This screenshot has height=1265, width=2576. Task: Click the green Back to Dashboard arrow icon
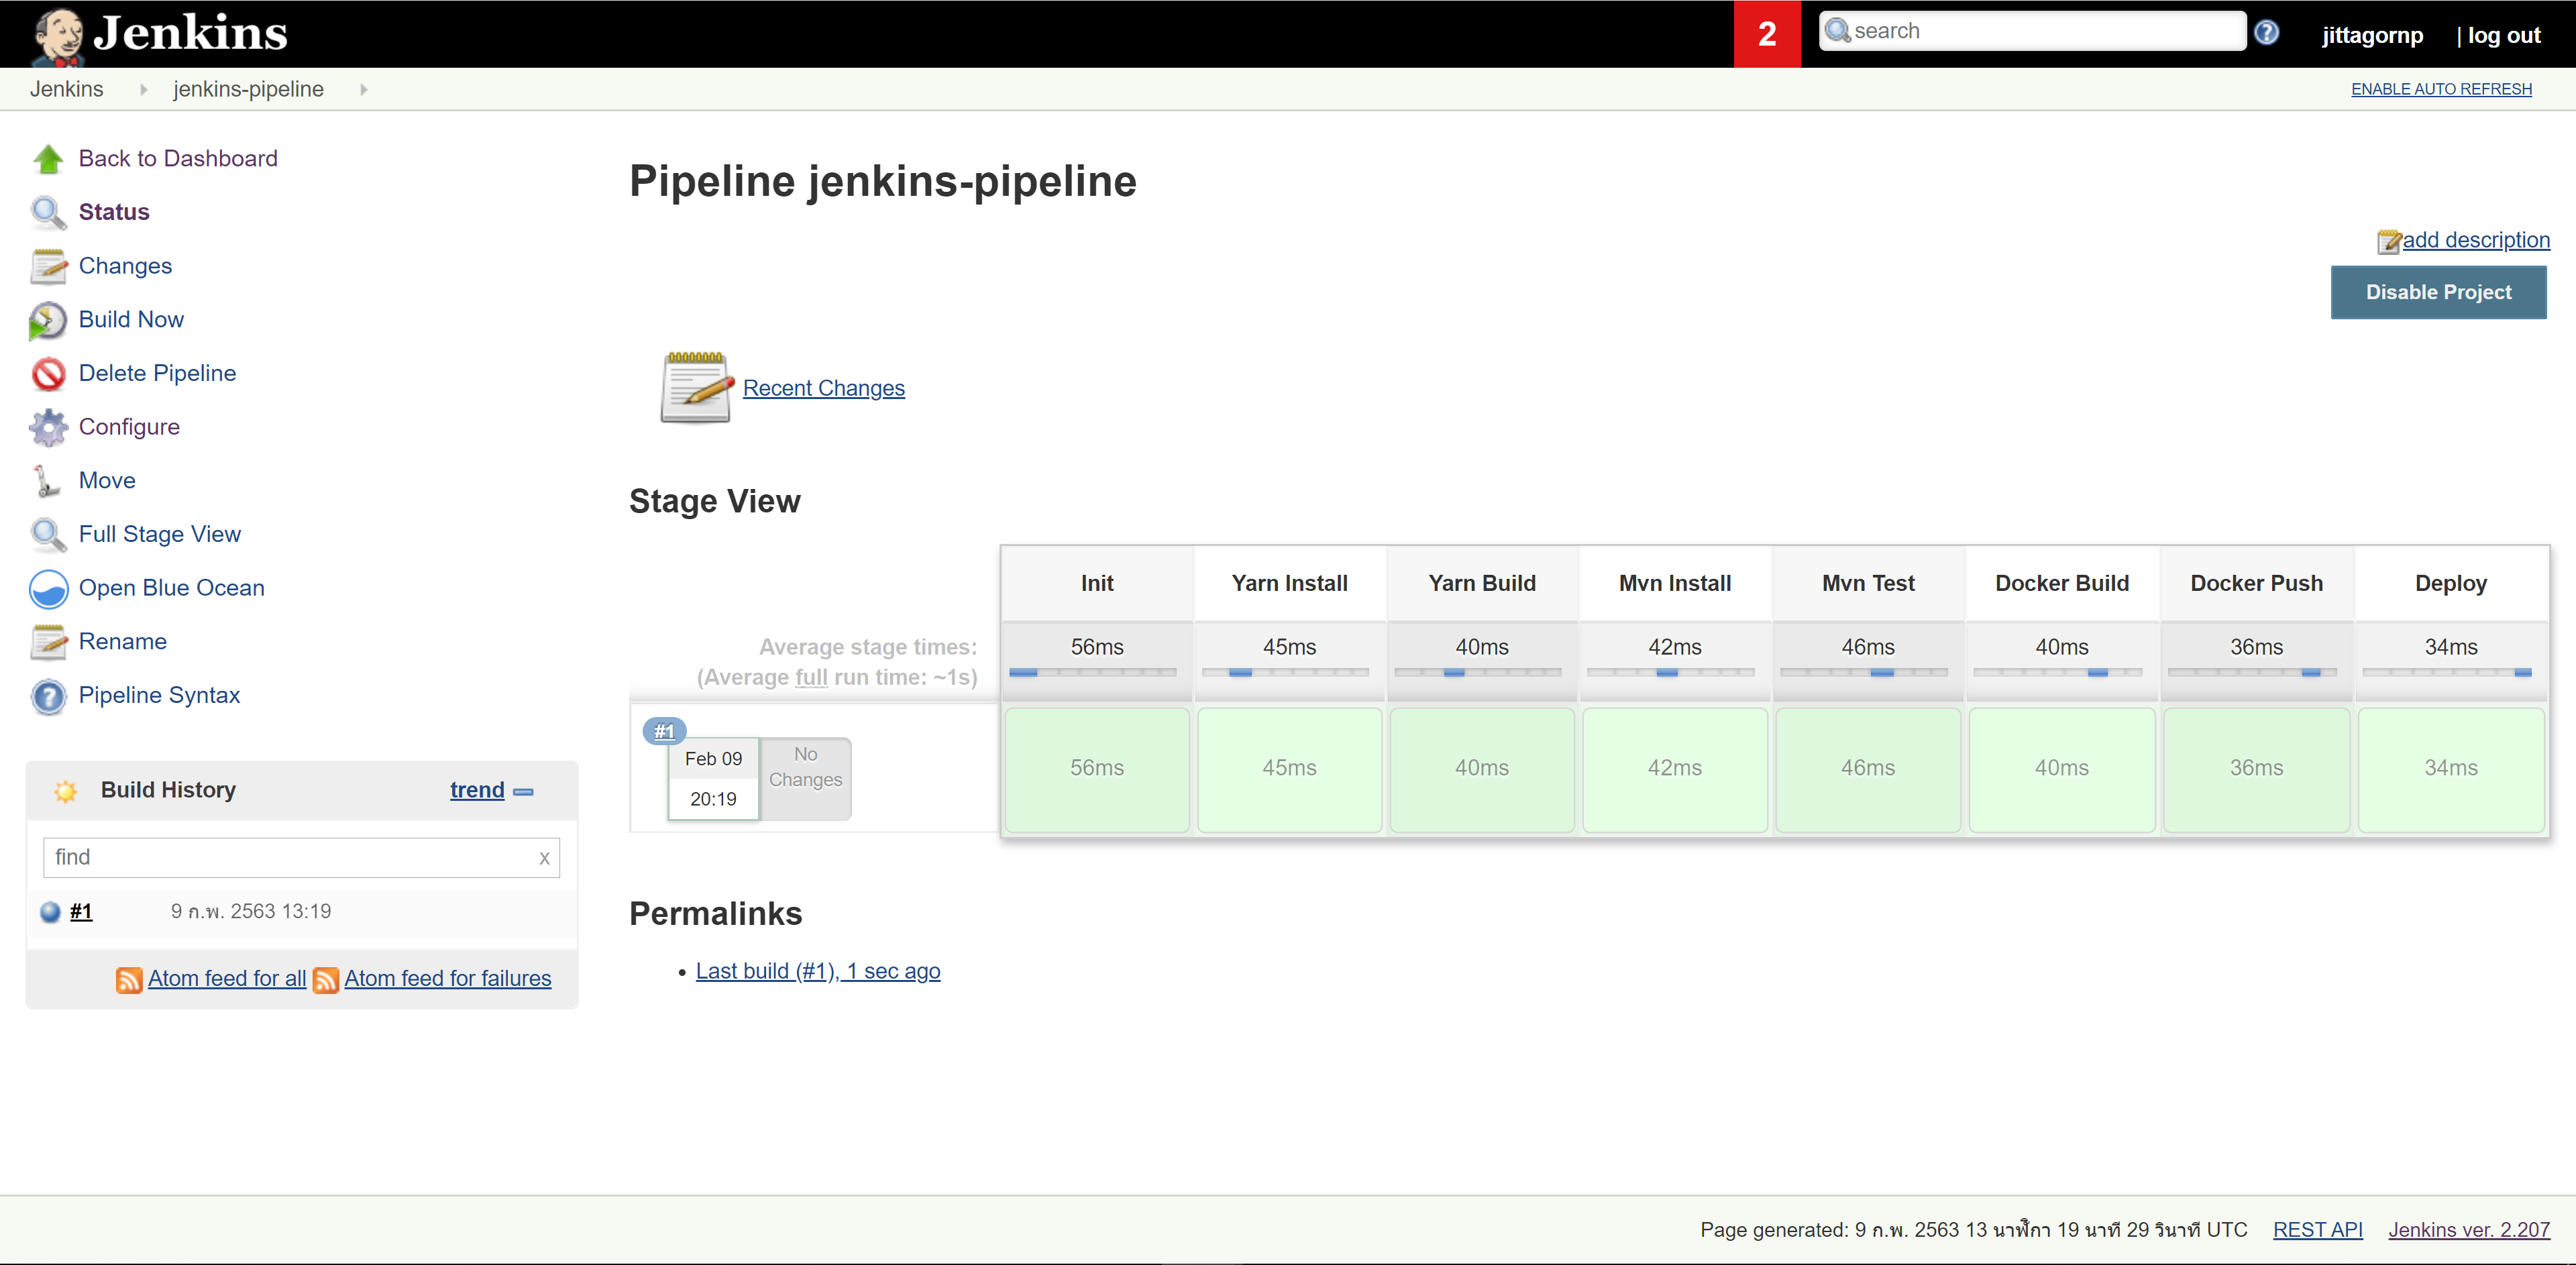click(48, 159)
